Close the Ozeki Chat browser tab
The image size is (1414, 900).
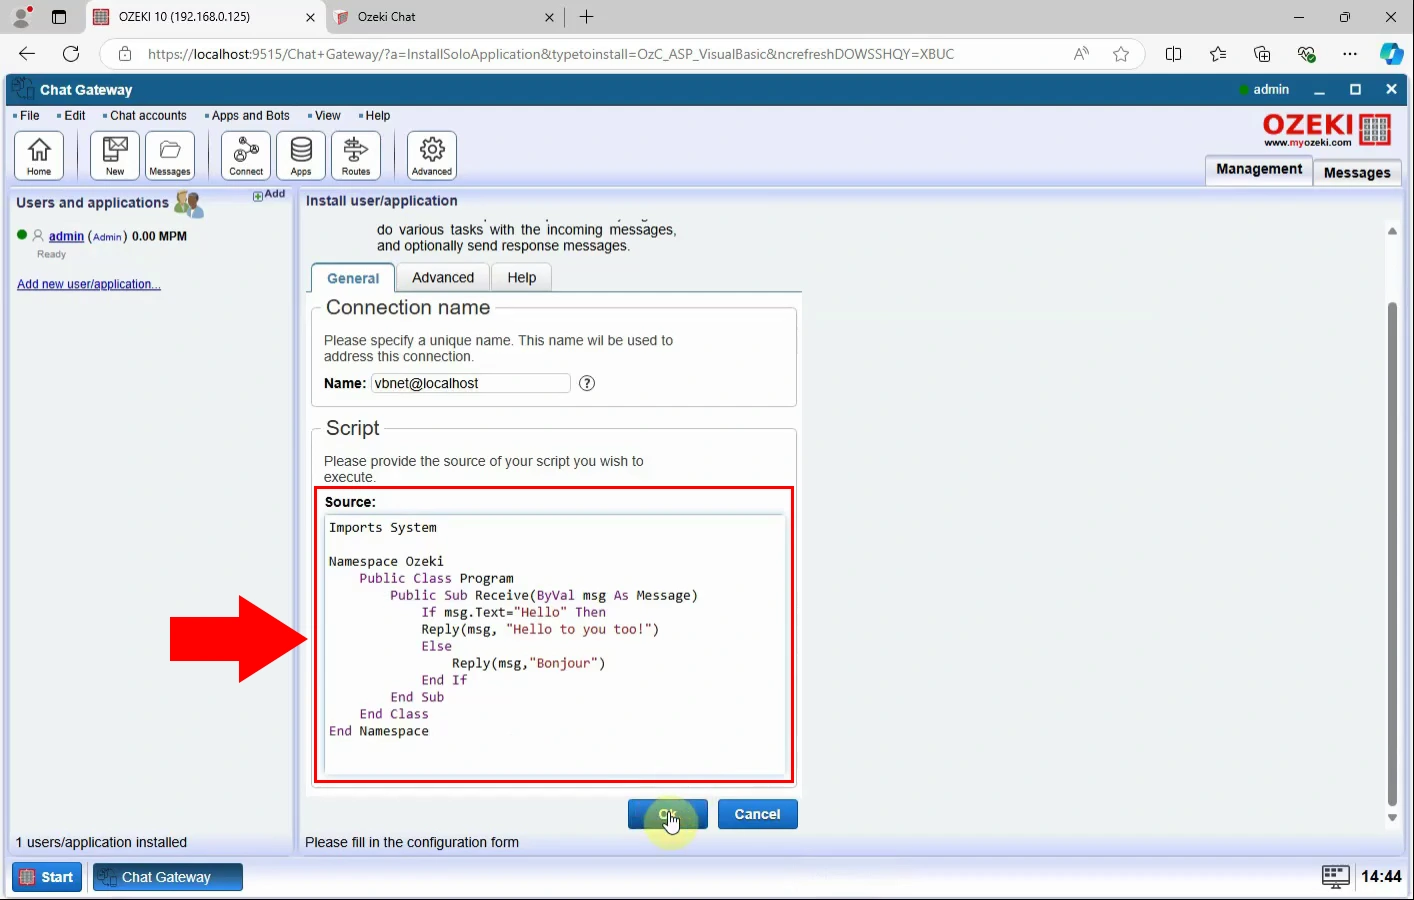(x=549, y=17)
